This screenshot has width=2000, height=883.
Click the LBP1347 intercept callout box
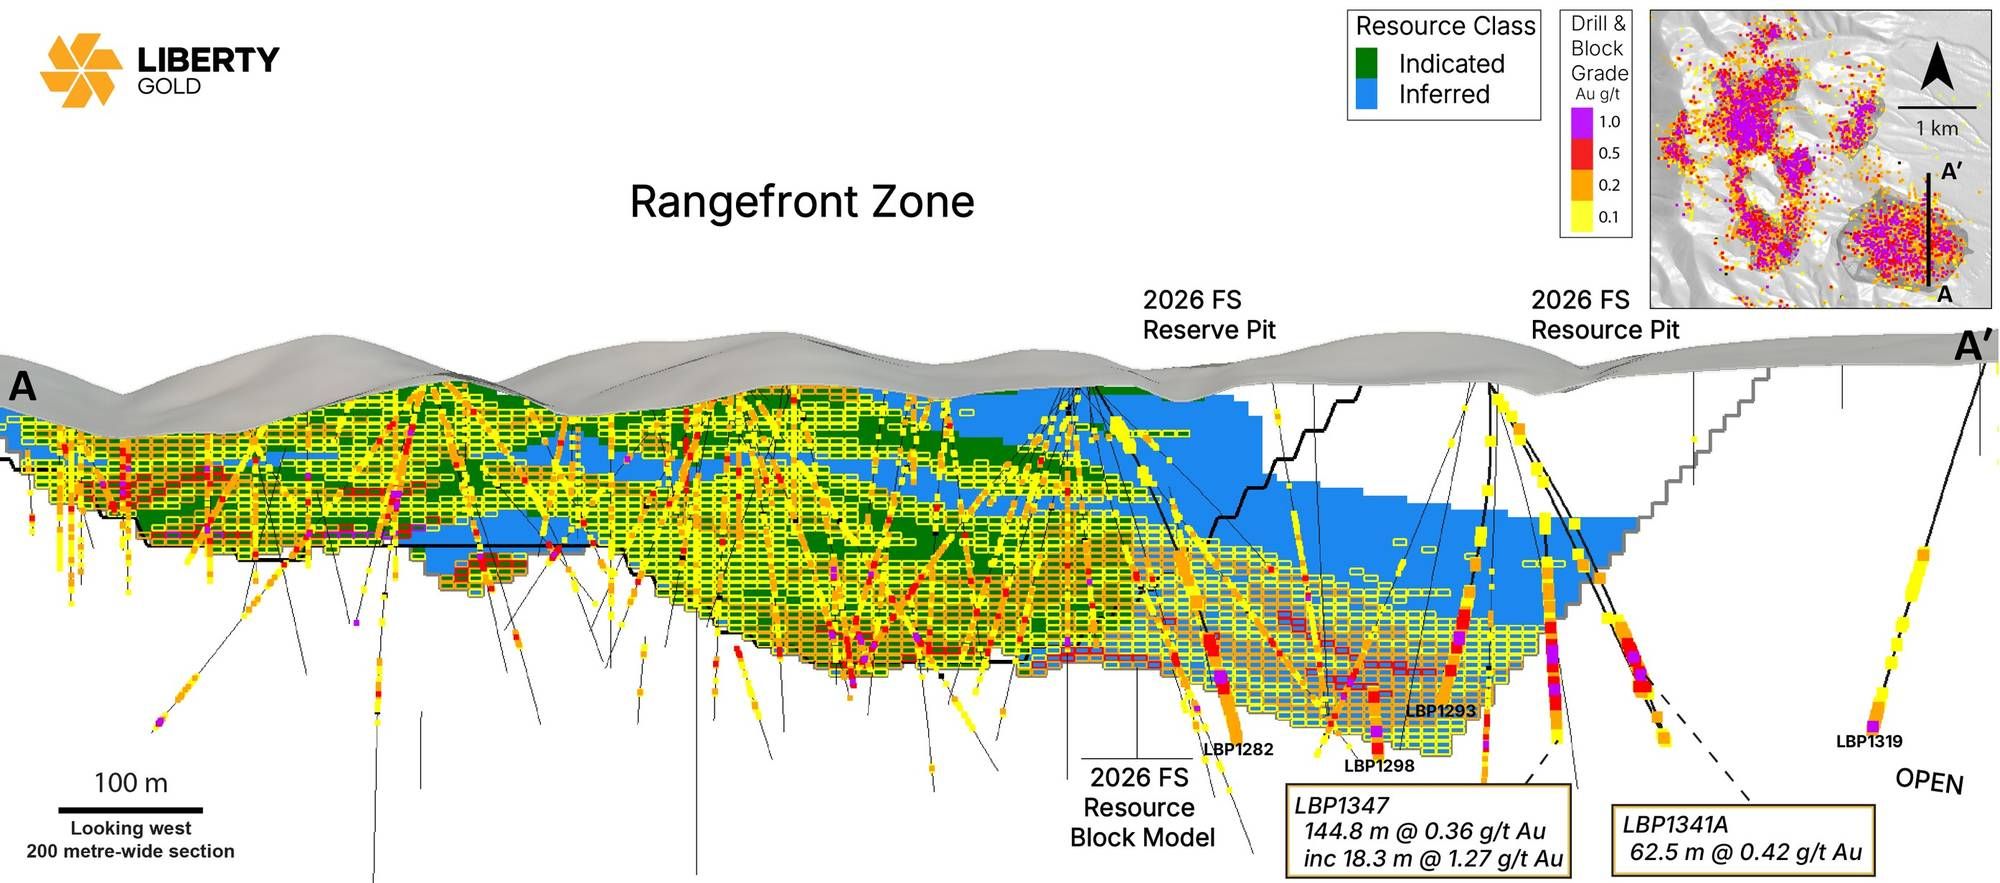(1428, 831)
